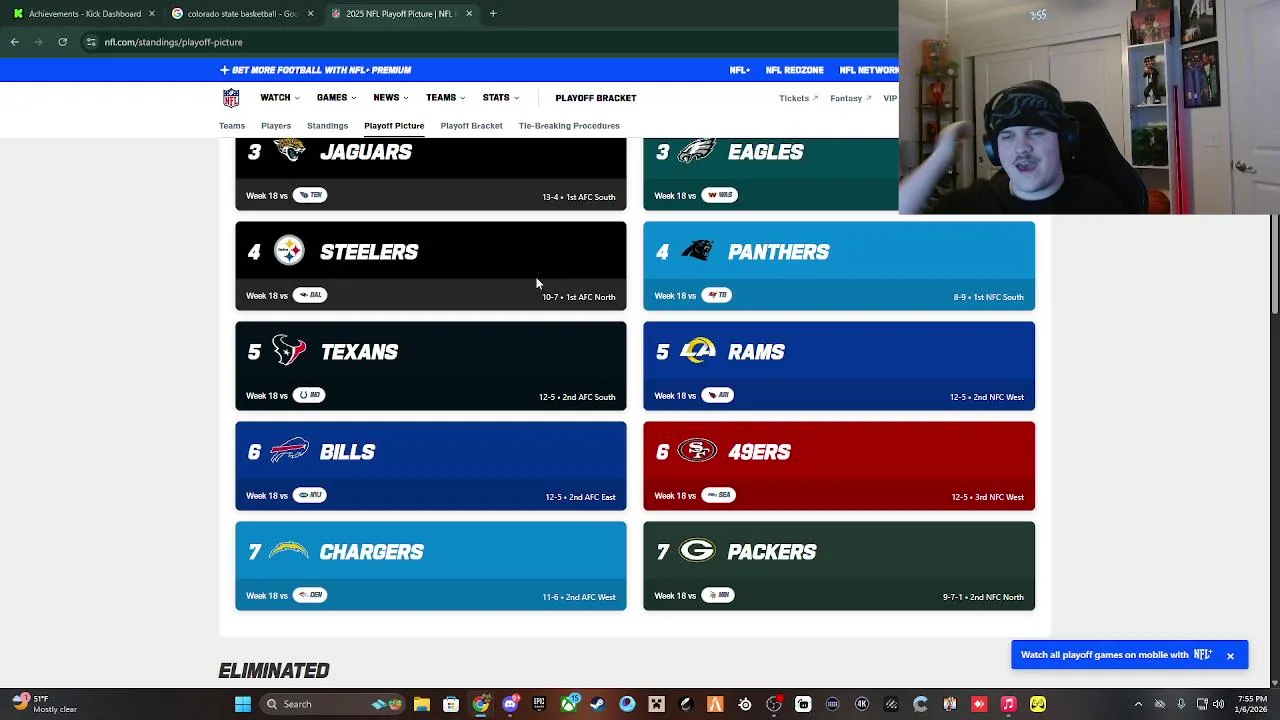Viewport: 1280px width, 720px height.
Task: Click the Steelers 10-7 1st AFC North record
Action: (579, 297)
